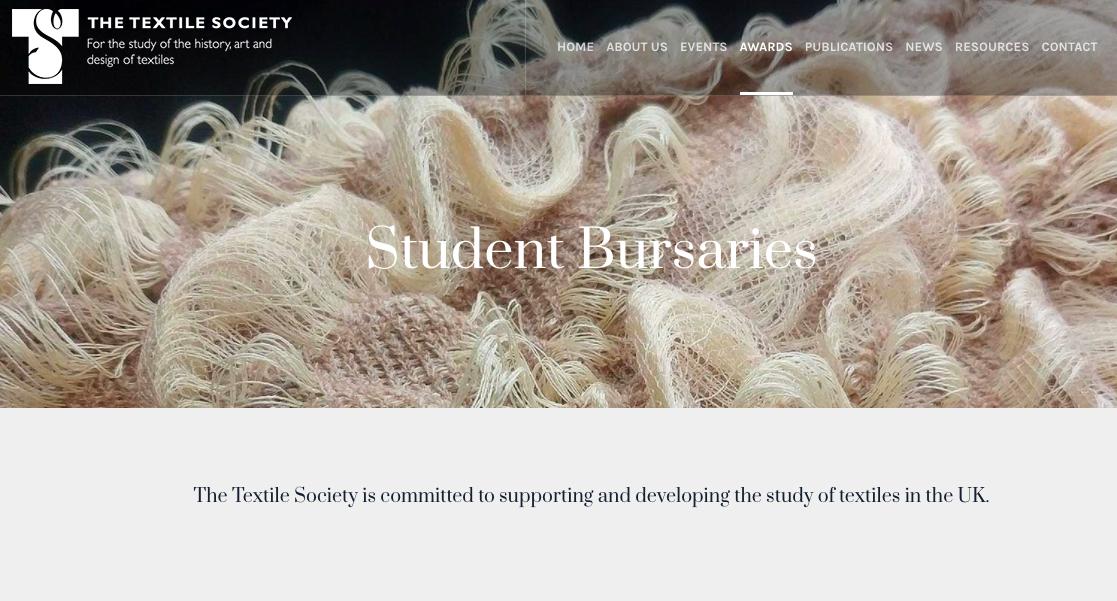1117x601 pixels.
Task: Open the Home menu item
Action: click(x=576, y=47)
